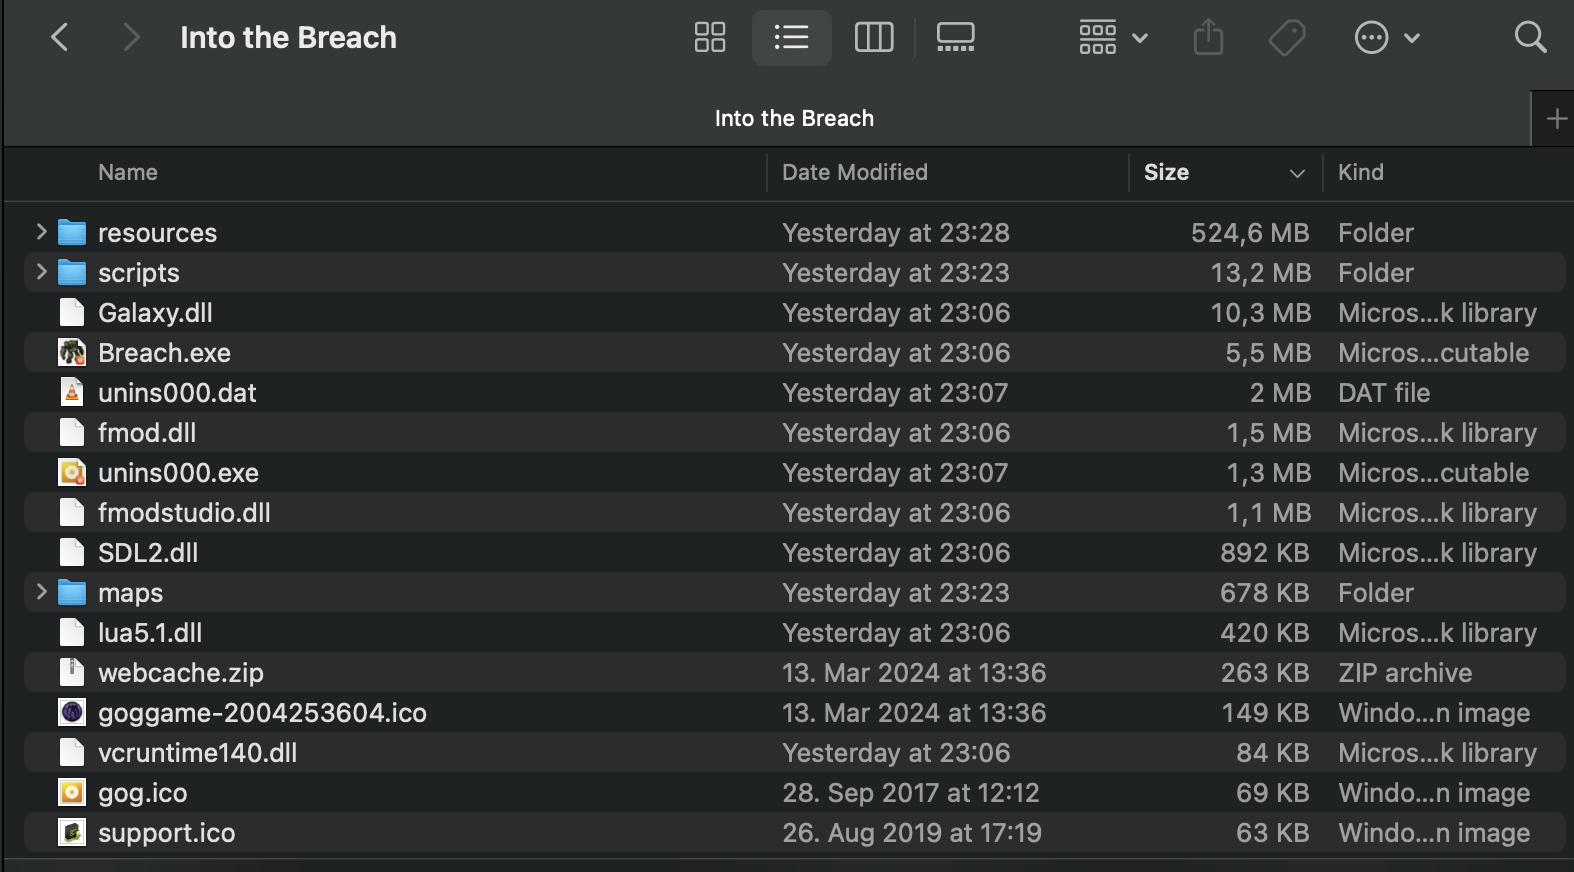Screen dimensions: 1574x872
Task: Open the Finder search
Action: click(1530, 38)
